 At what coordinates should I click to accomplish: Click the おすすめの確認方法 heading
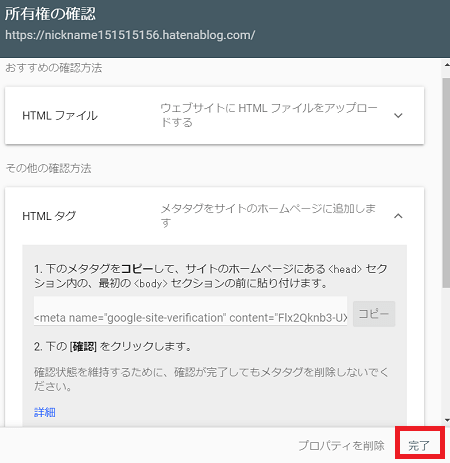click(54, 68)
